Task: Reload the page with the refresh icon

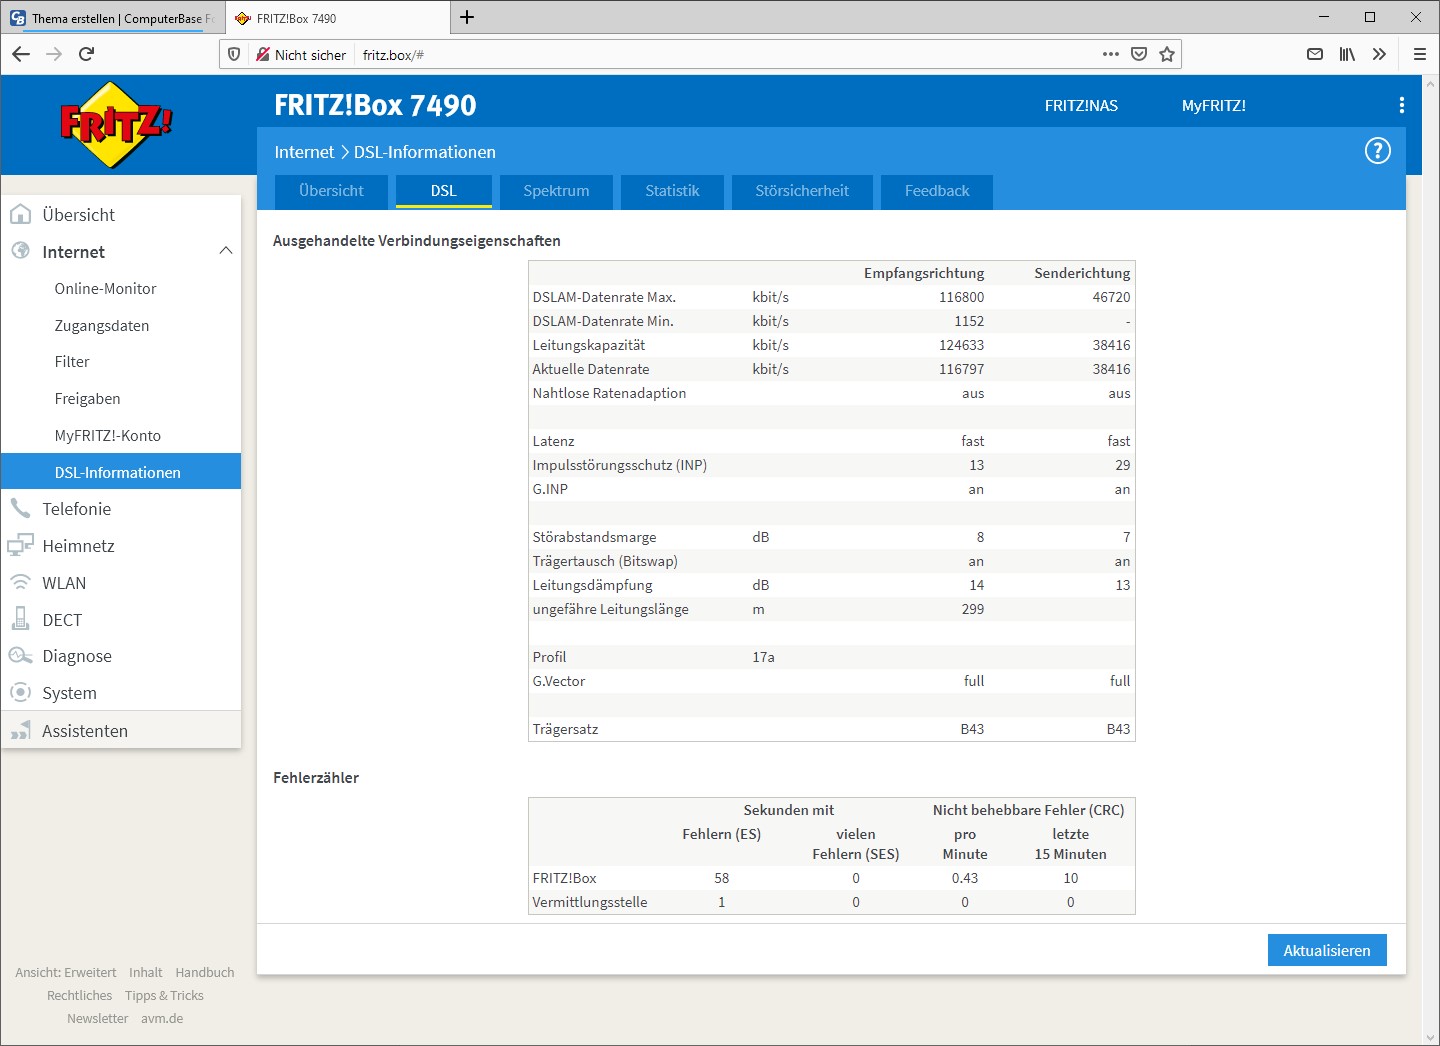Action: click(x=87, y=54)
